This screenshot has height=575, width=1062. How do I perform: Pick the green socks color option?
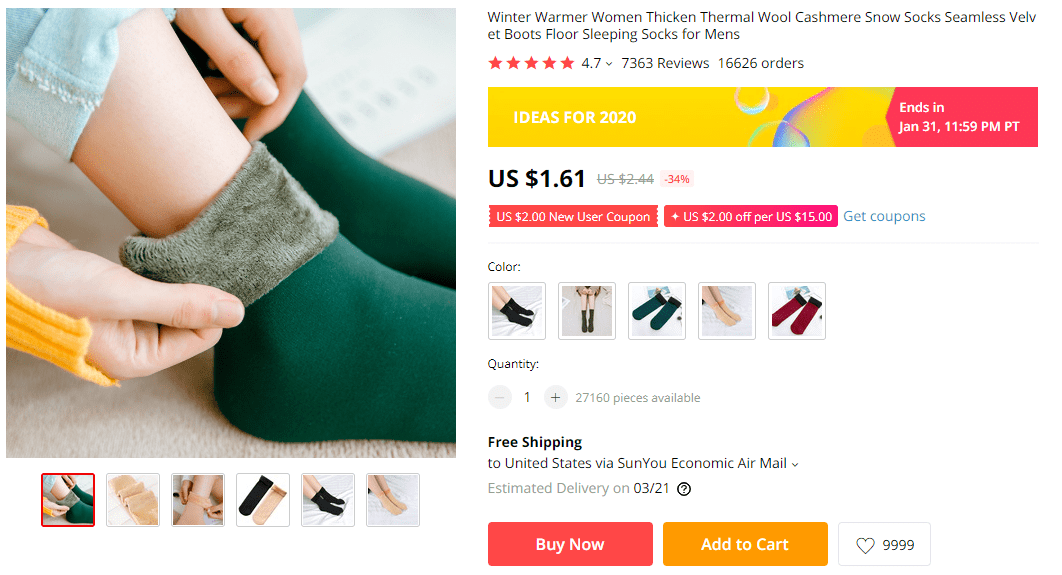click(657, 311)
